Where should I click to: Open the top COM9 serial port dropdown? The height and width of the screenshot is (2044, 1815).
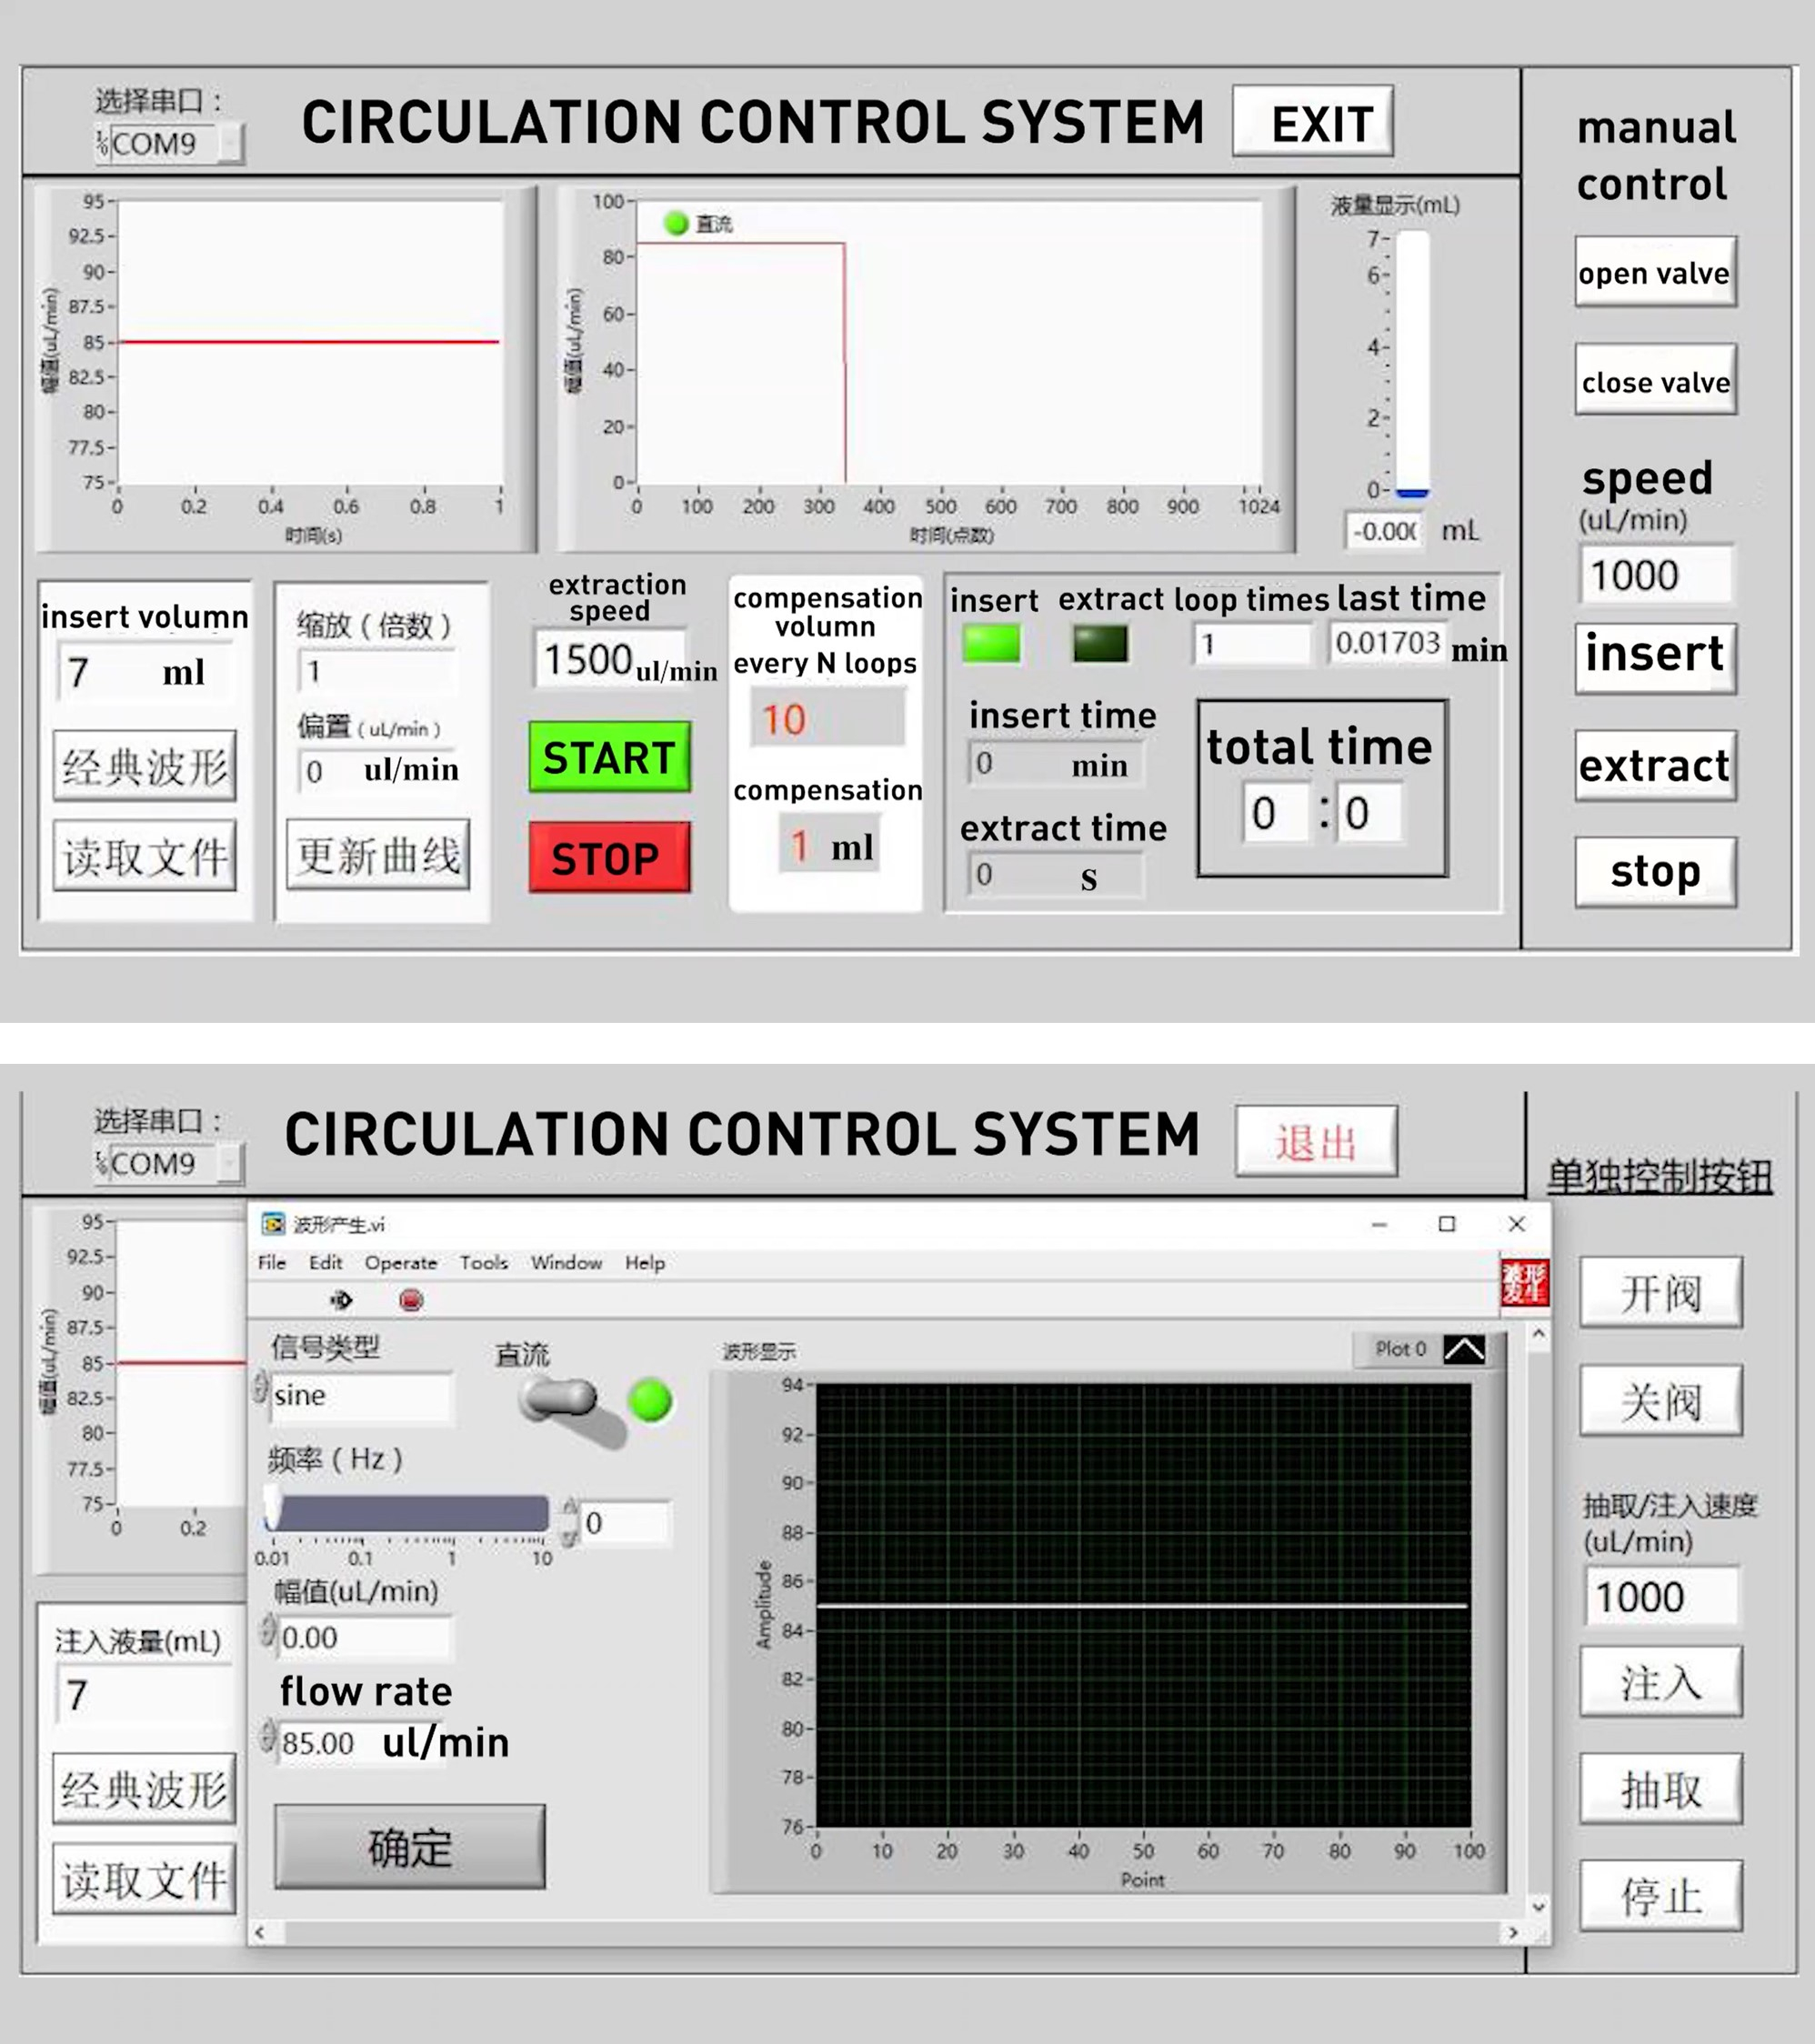pyautogui.click(x=230, y=144)
